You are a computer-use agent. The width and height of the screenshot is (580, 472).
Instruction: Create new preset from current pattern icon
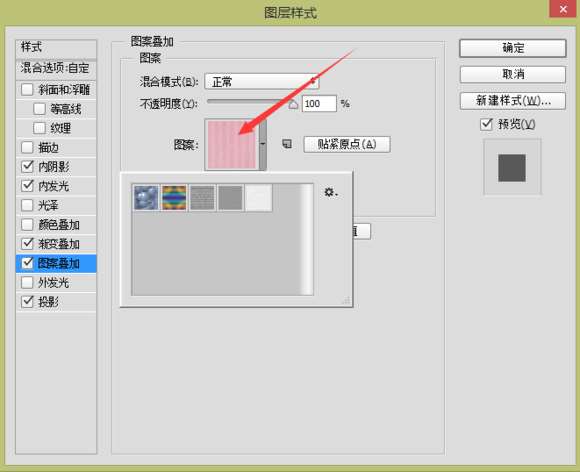point(287,144)
